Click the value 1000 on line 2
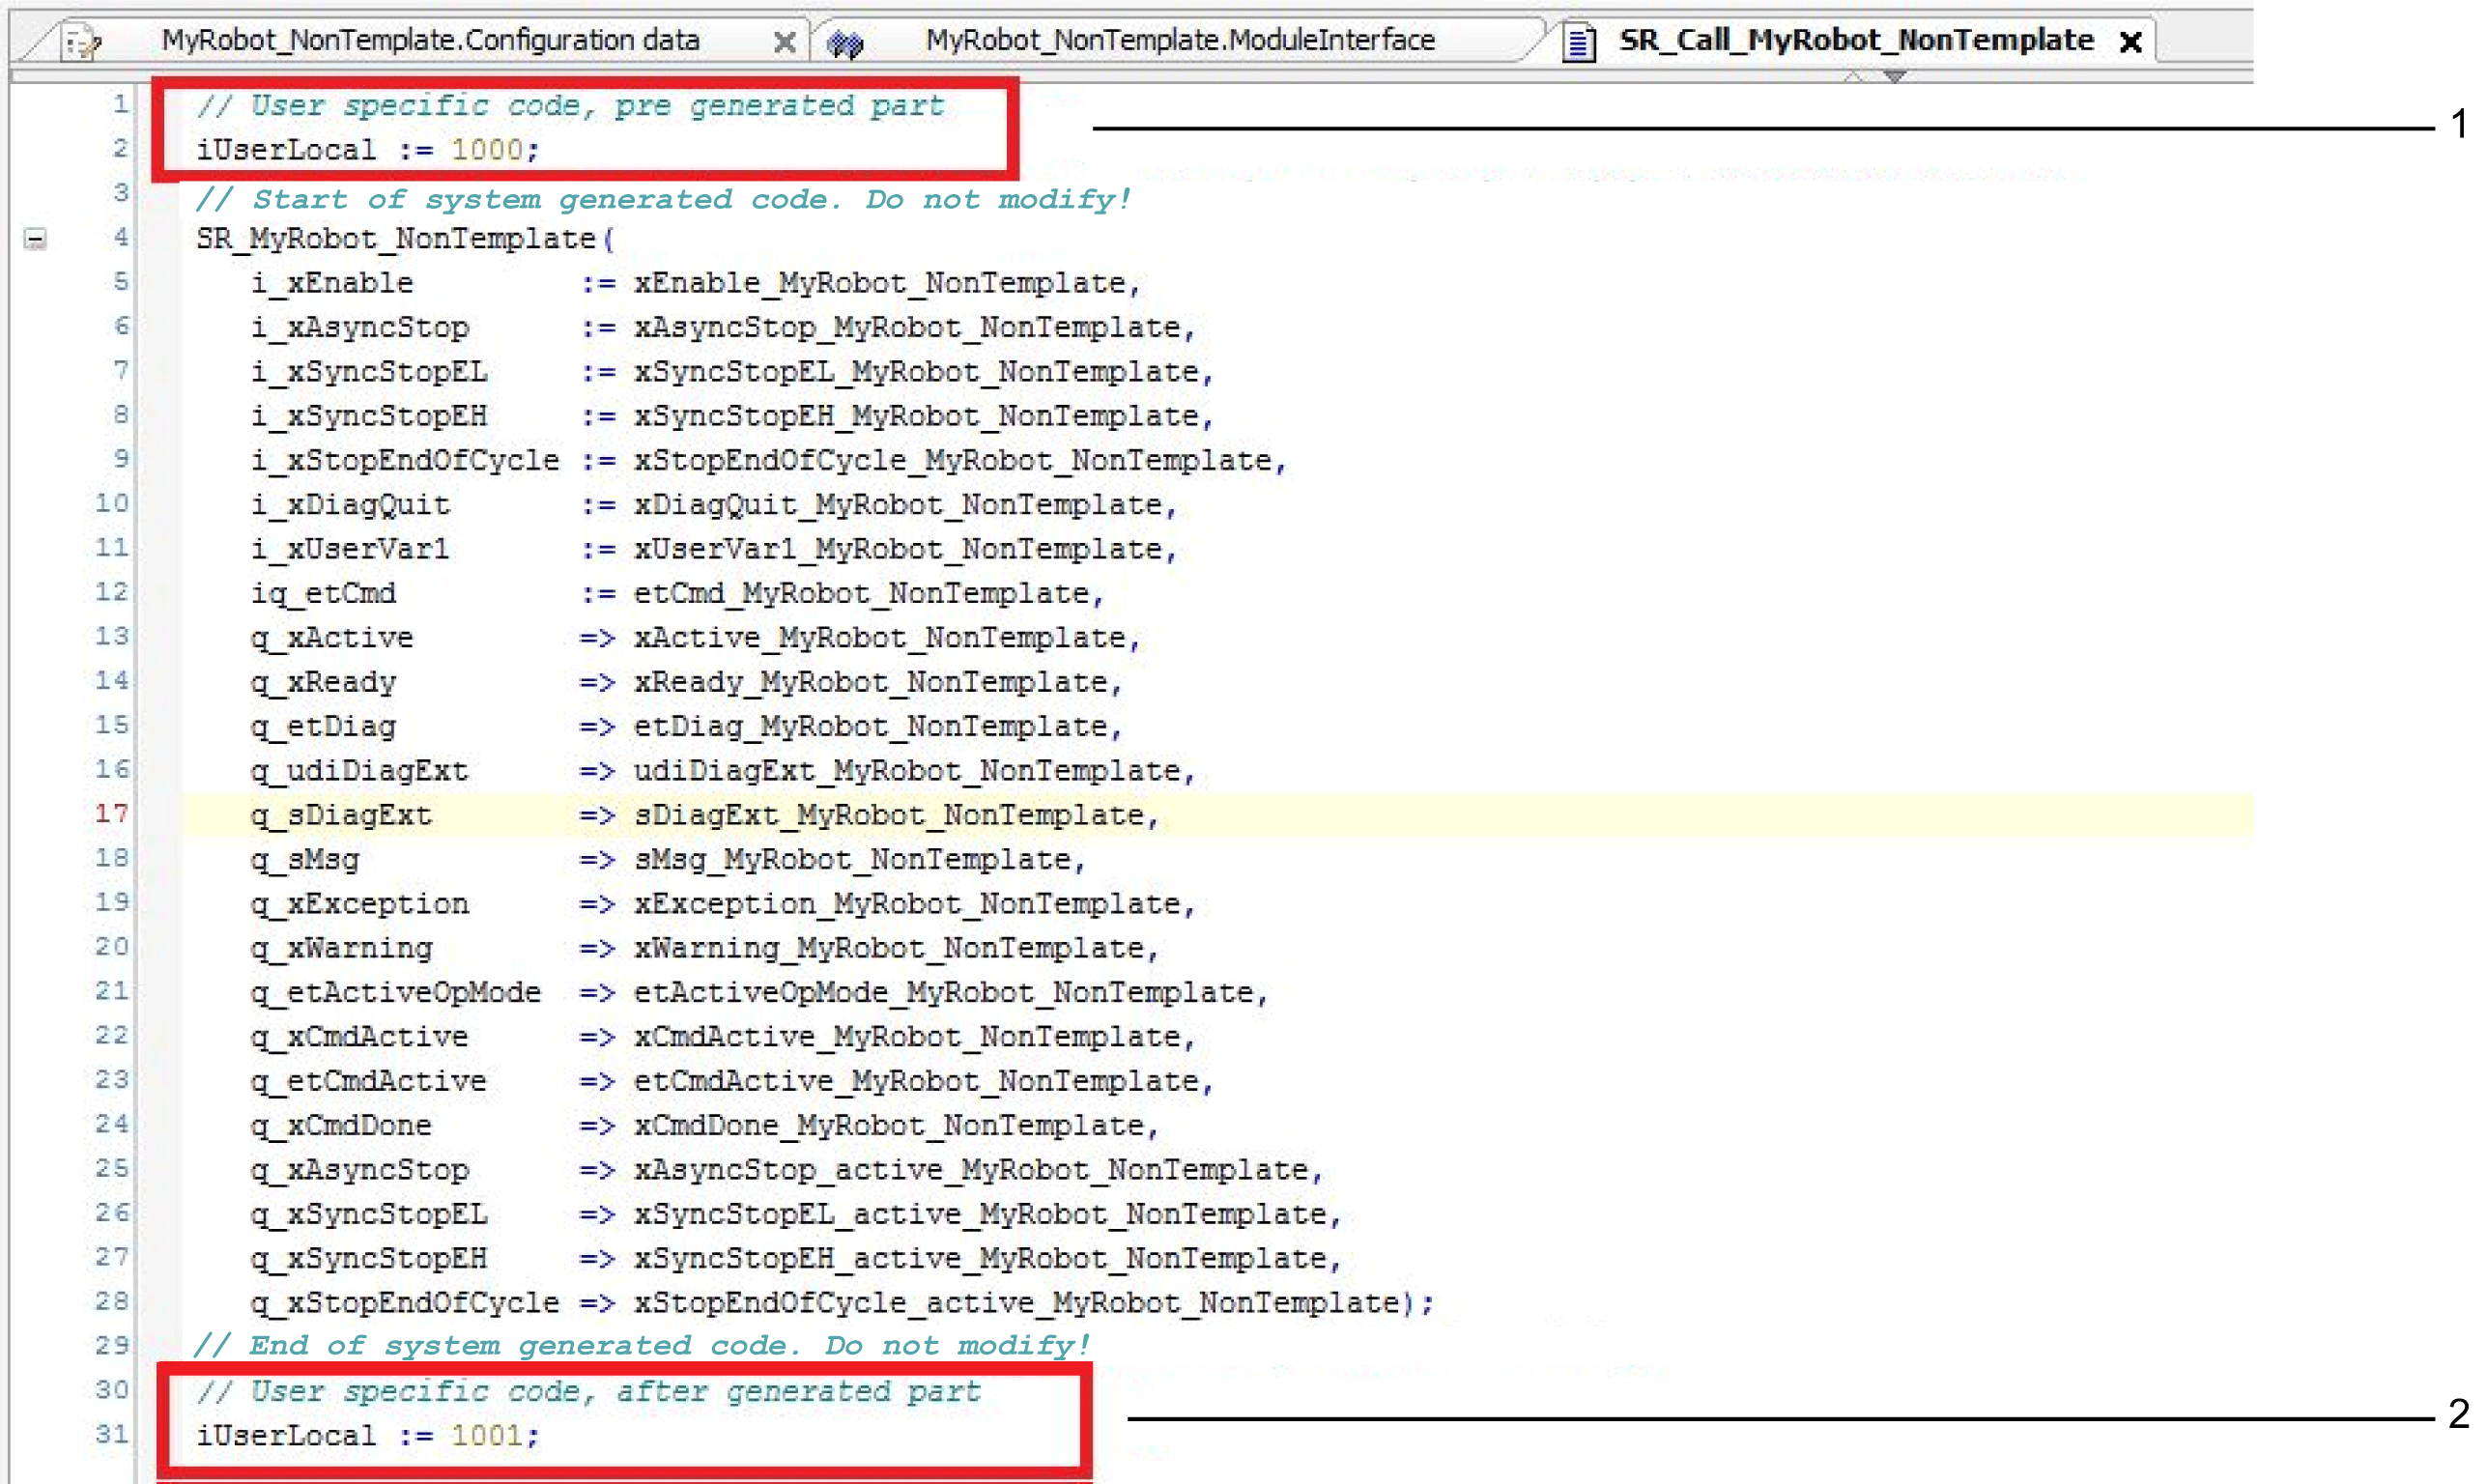Screen dimensions: 2487x1484 tap(486, 150)
